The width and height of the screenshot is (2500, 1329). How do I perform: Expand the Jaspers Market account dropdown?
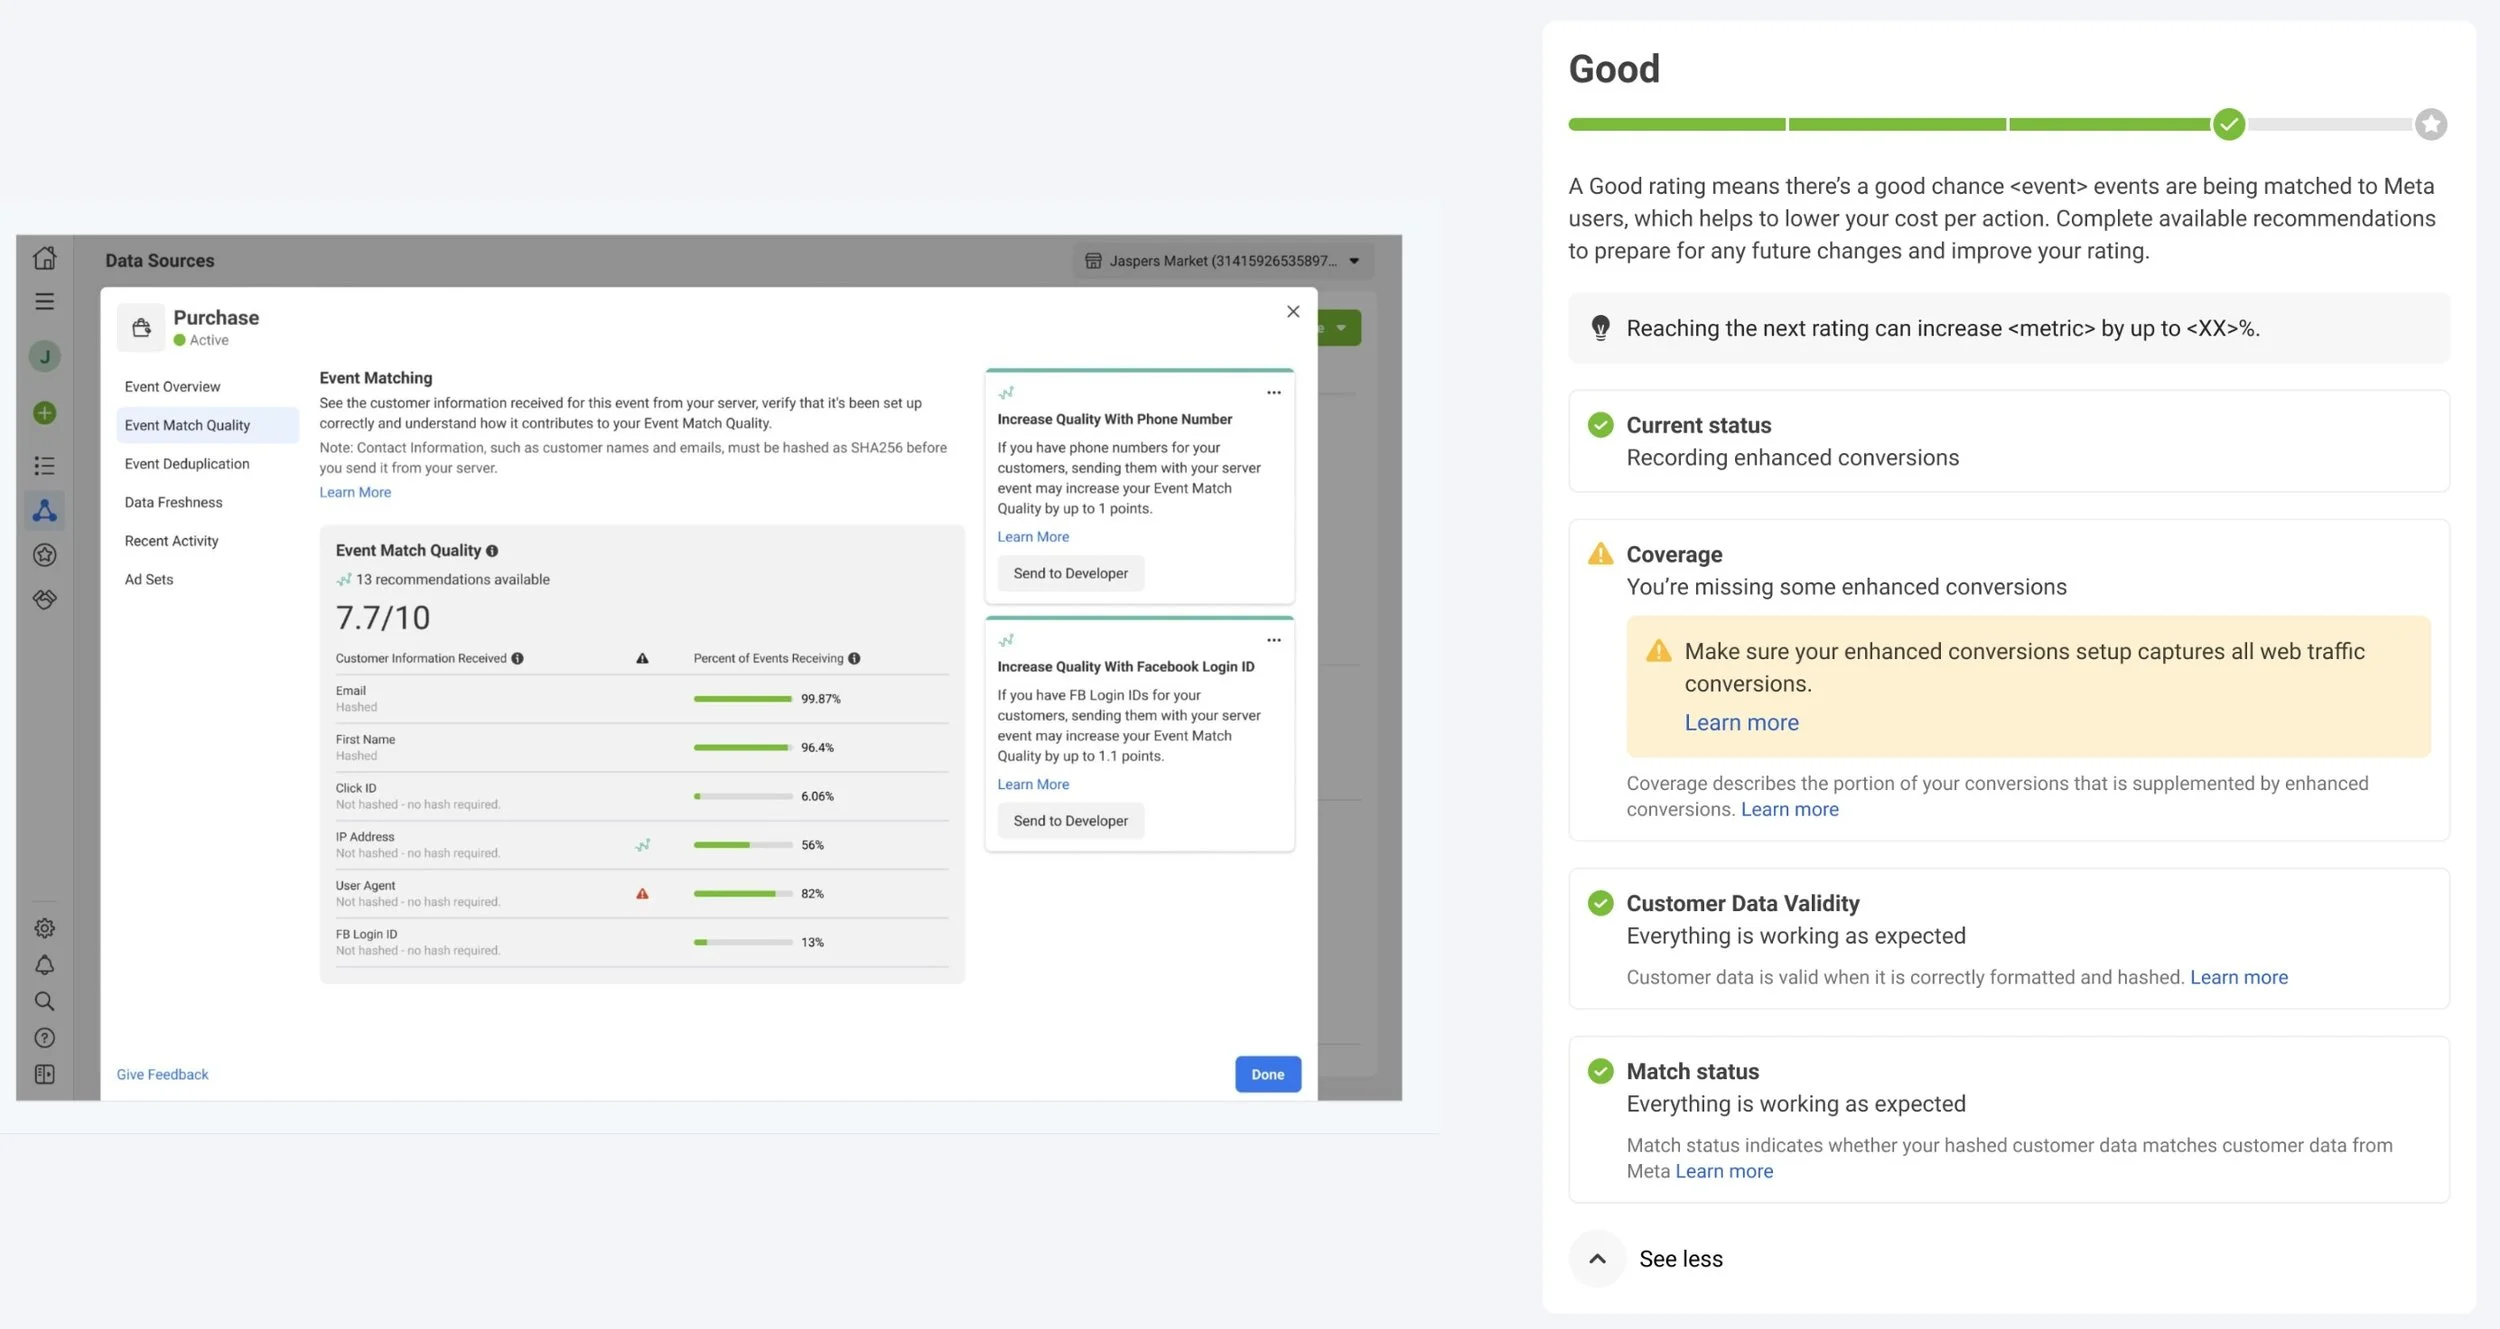[x=1354, y=261]
